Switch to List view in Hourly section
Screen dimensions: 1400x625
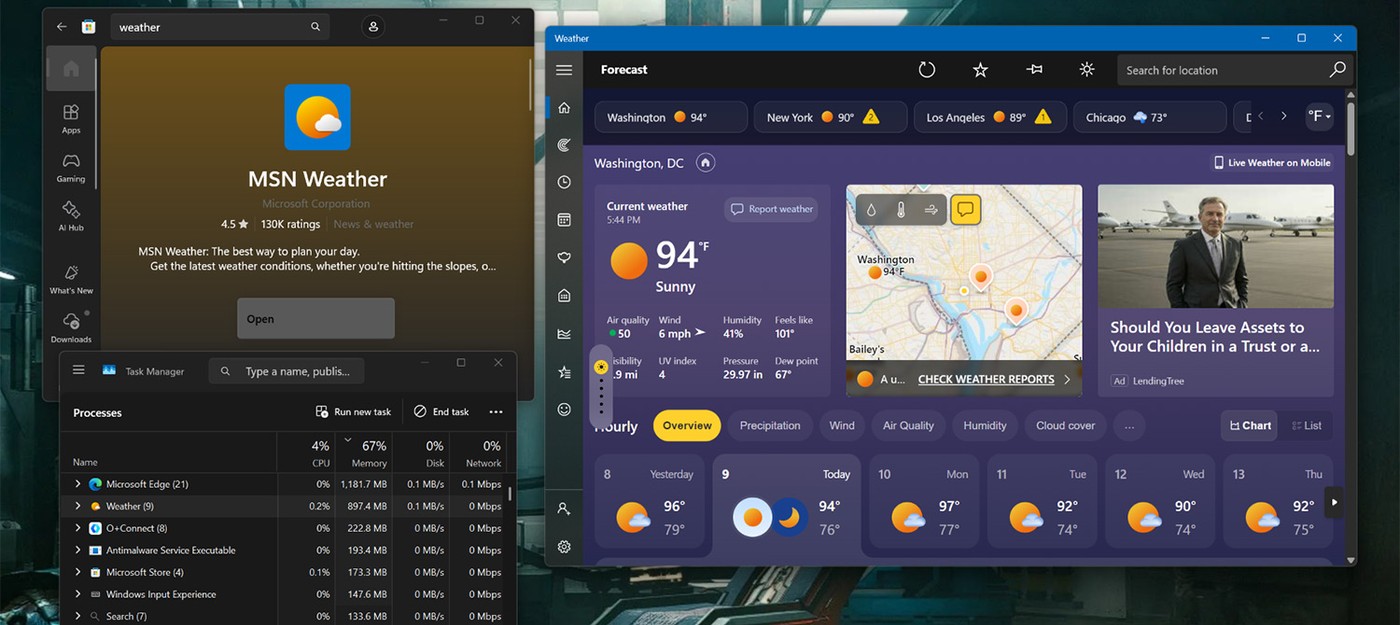pos(1306,426)
